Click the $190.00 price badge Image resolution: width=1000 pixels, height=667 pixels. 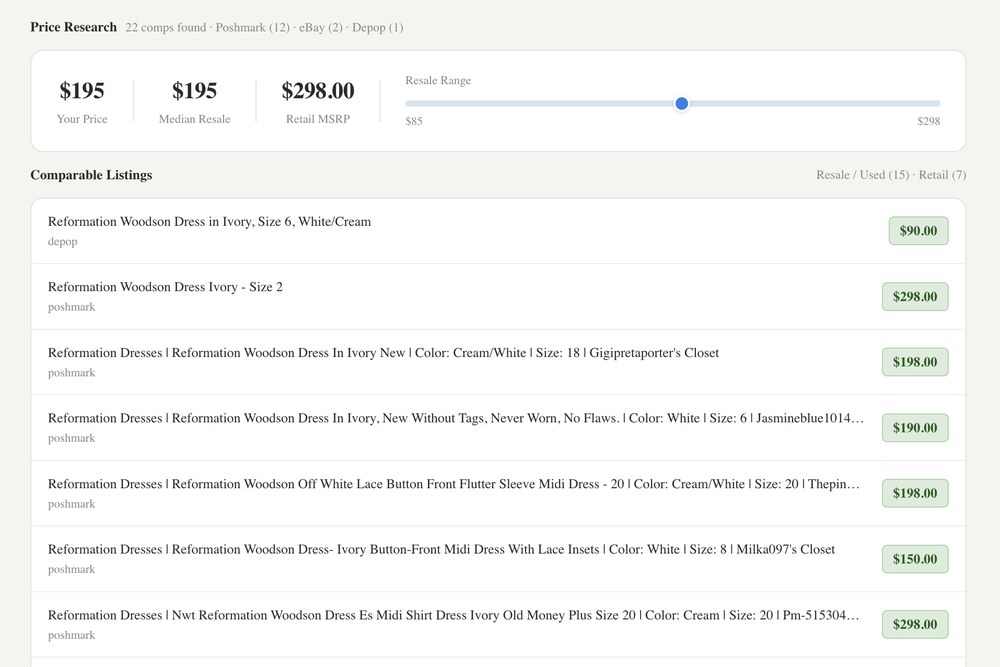[x=915, y=428]
